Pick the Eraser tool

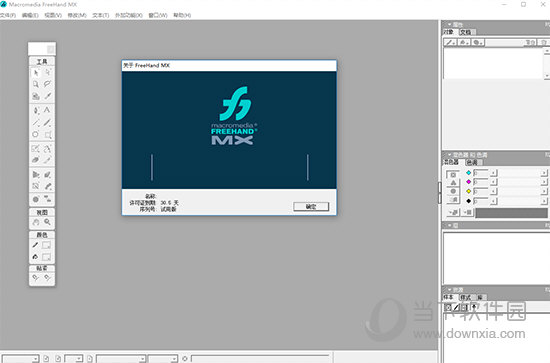[36, 160]
